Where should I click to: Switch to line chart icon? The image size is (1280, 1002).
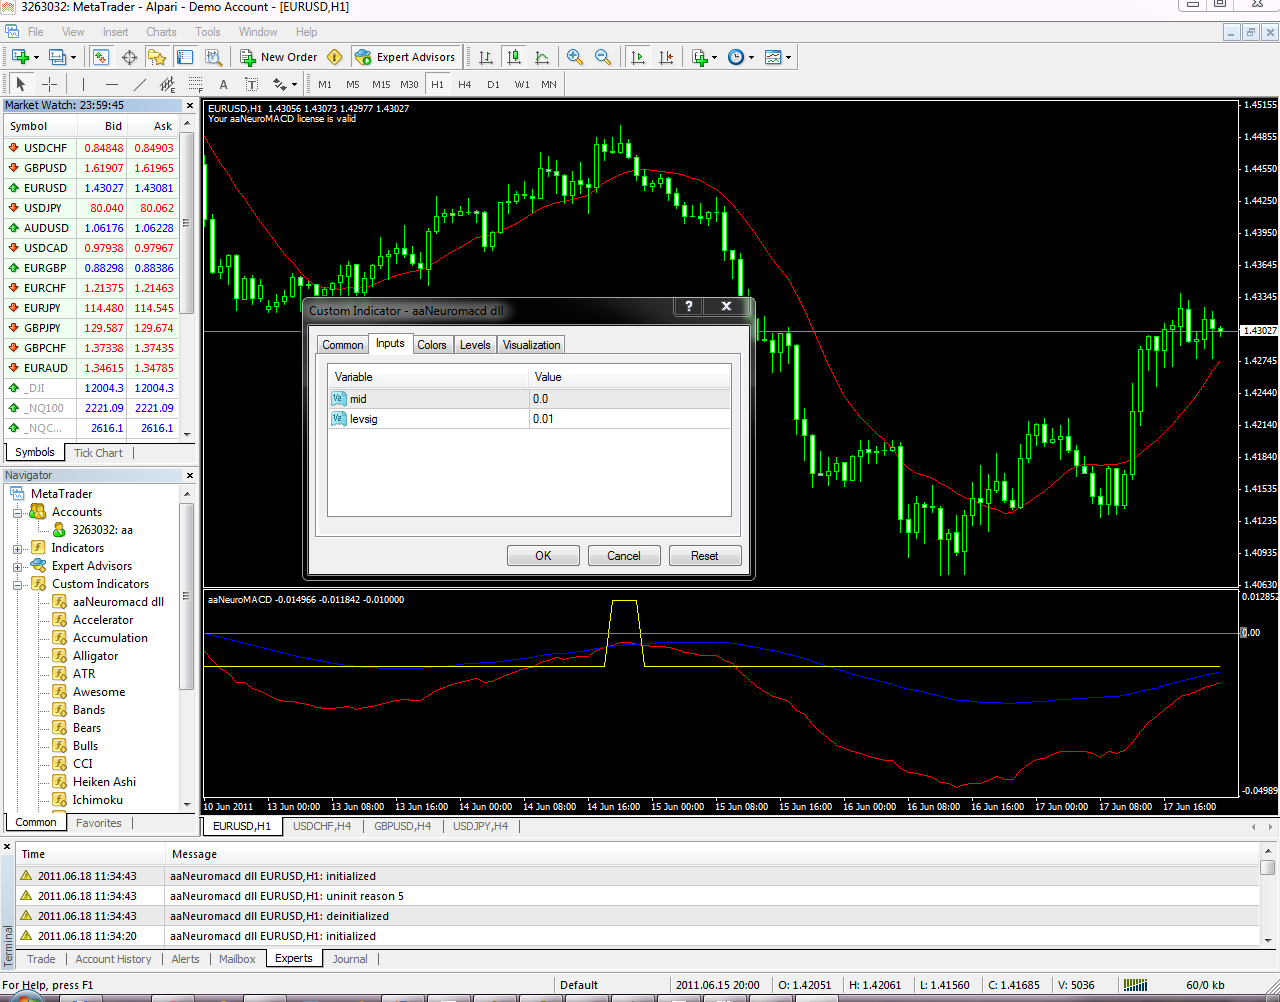coord(542,57)
